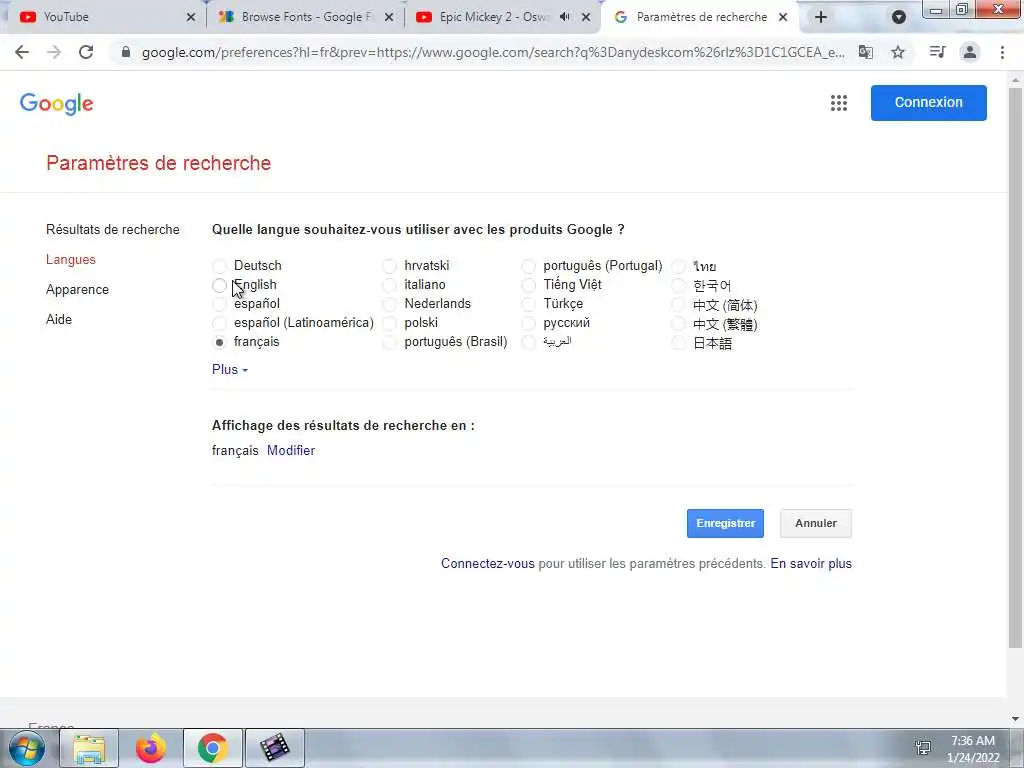Click Modifier next to français
The image size is (1024, 768).
point(291,451)
